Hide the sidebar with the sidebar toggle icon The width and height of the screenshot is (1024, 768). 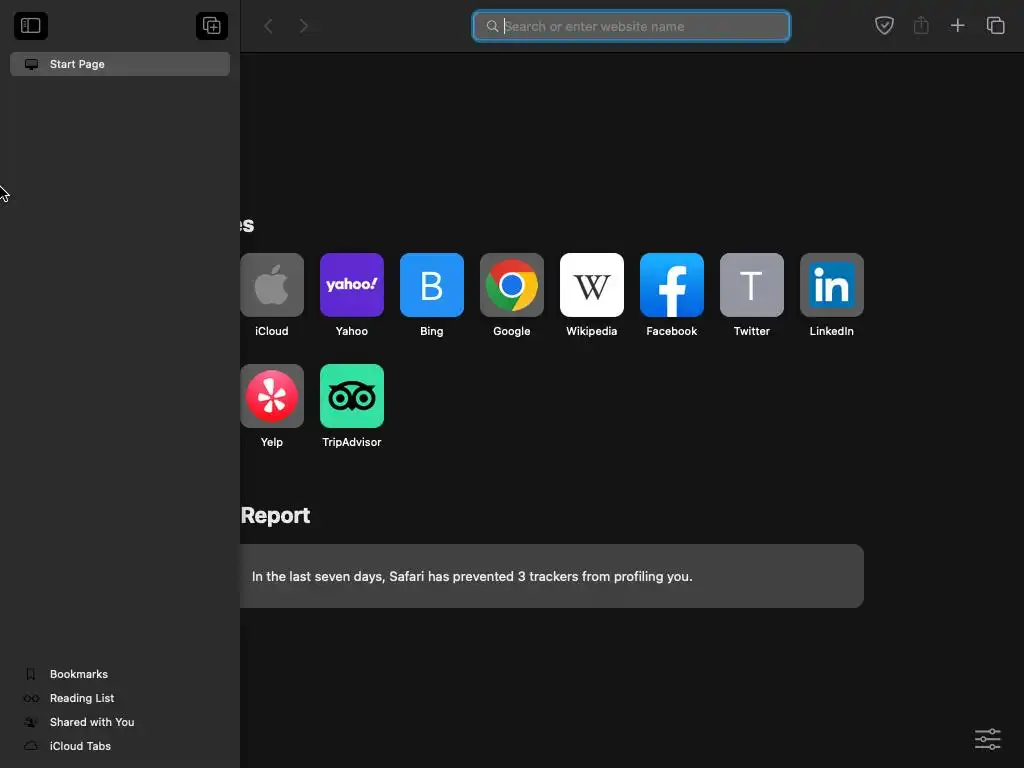(31, 25)
